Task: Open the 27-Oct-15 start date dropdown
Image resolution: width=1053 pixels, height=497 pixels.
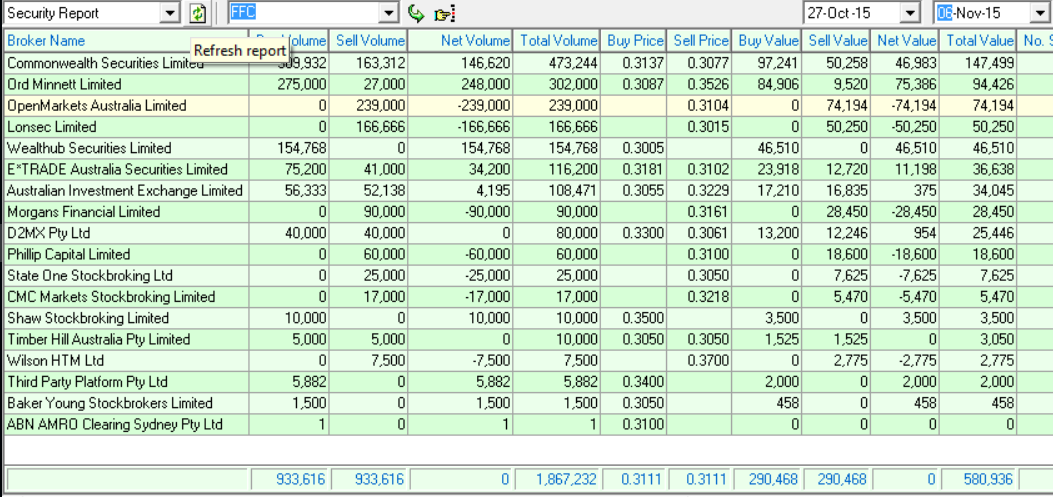Action: pyautogui.click(x=910, y=13)
